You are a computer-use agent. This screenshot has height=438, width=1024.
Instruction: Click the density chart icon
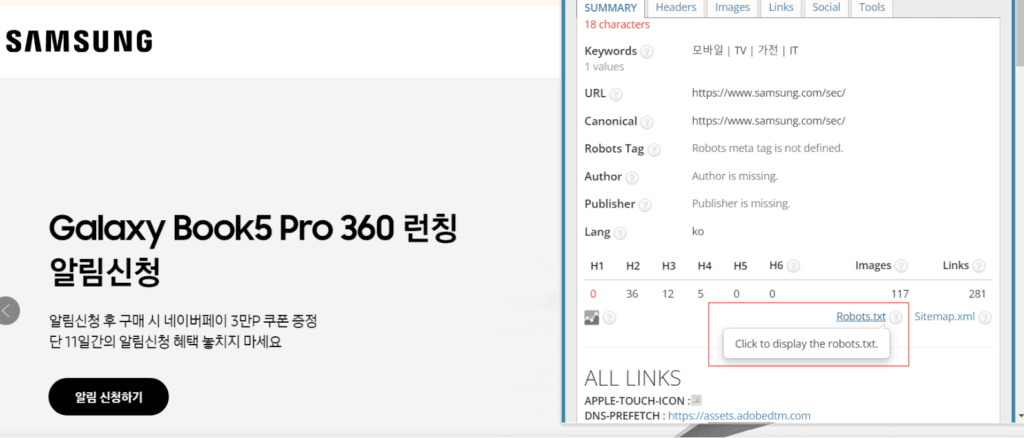(591, 318)
